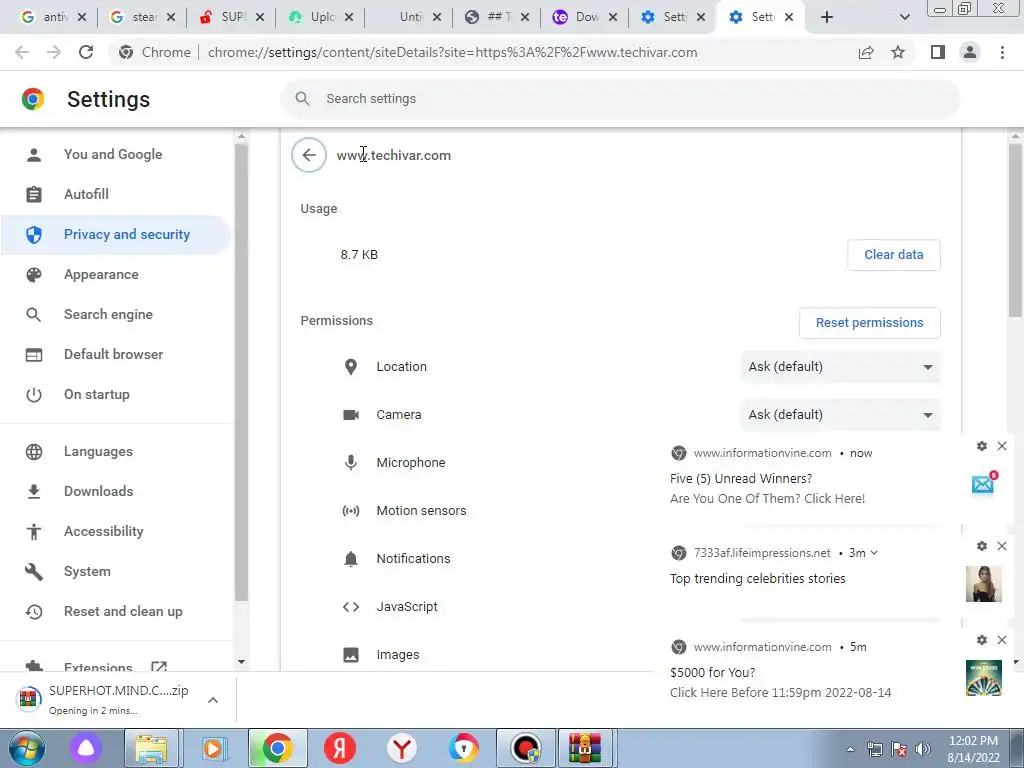Dismiss the lifeimpressions.net celebrities notification
This screenshot has width=1024, height=768.
tap(1002, 546)
